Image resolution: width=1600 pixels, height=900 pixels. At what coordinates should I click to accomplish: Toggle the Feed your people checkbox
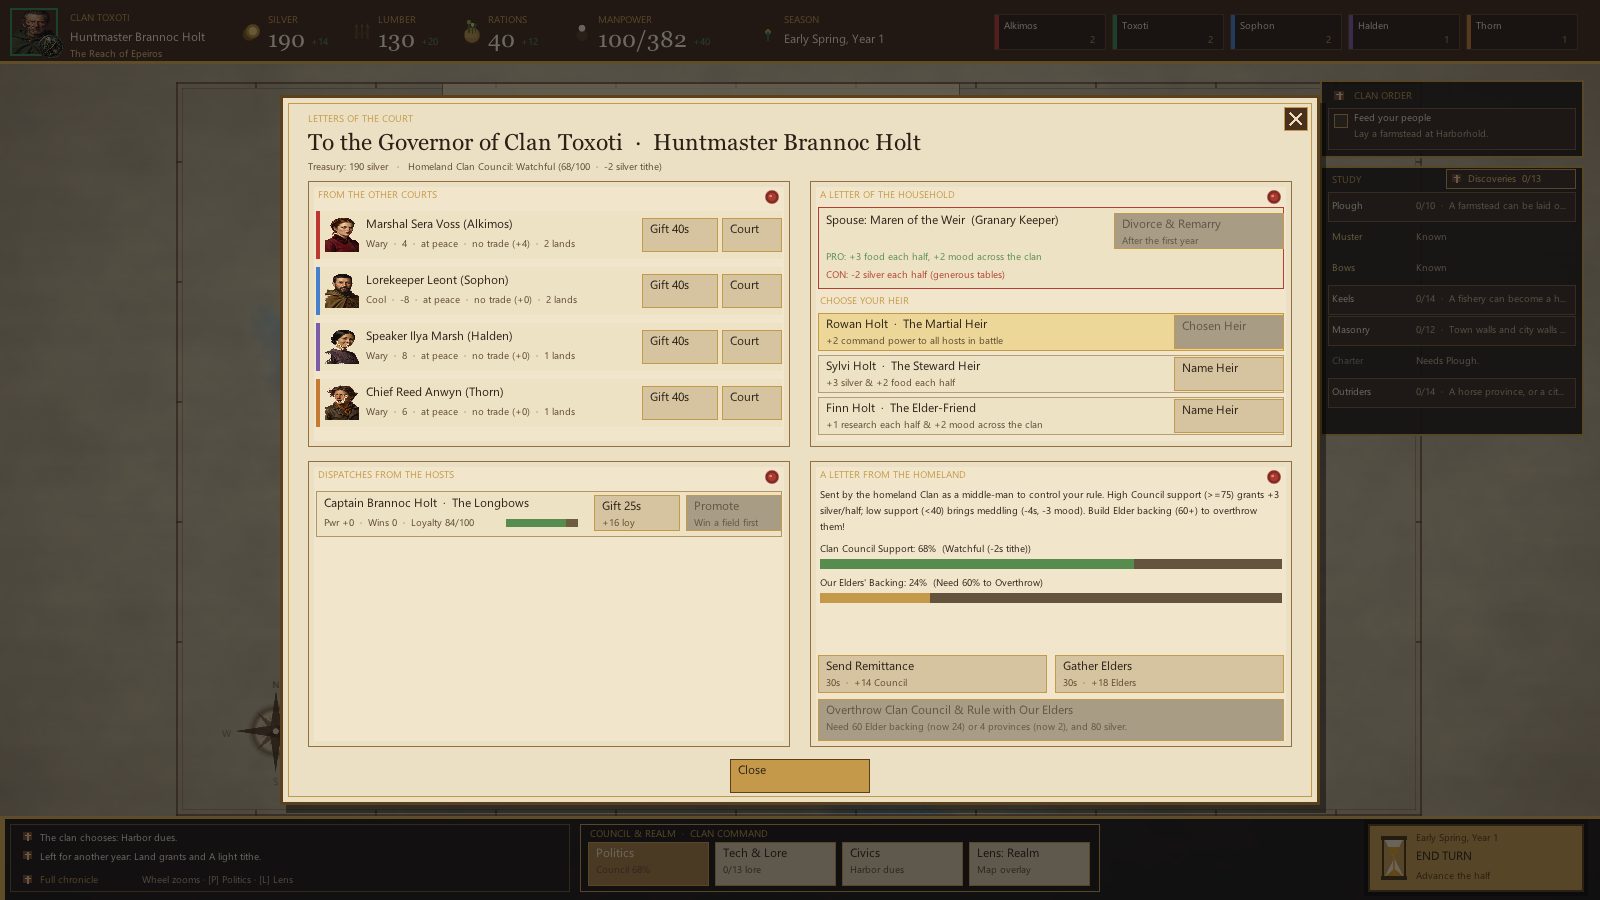click(1341, 121)
